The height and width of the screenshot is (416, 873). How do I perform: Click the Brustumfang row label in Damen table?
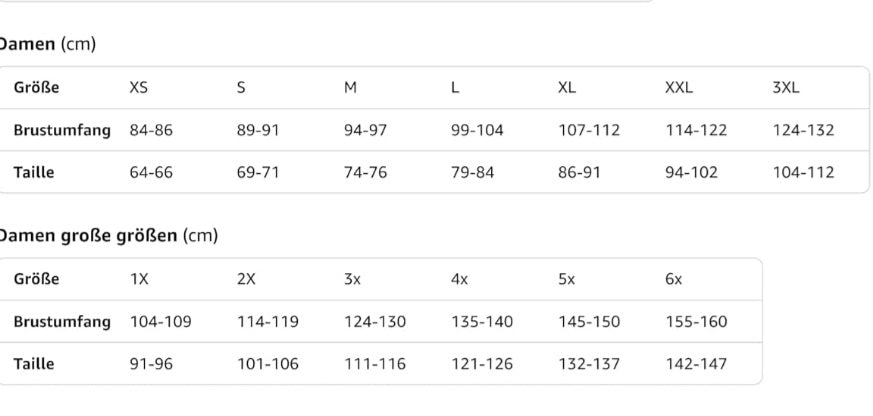(62, 130)
